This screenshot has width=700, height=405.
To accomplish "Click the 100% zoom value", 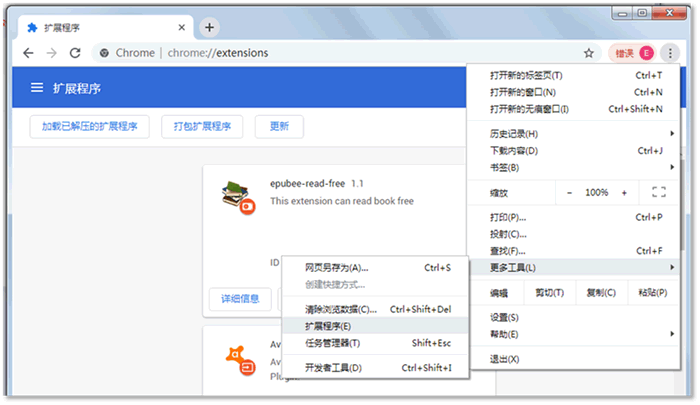I will pos(596,192).
